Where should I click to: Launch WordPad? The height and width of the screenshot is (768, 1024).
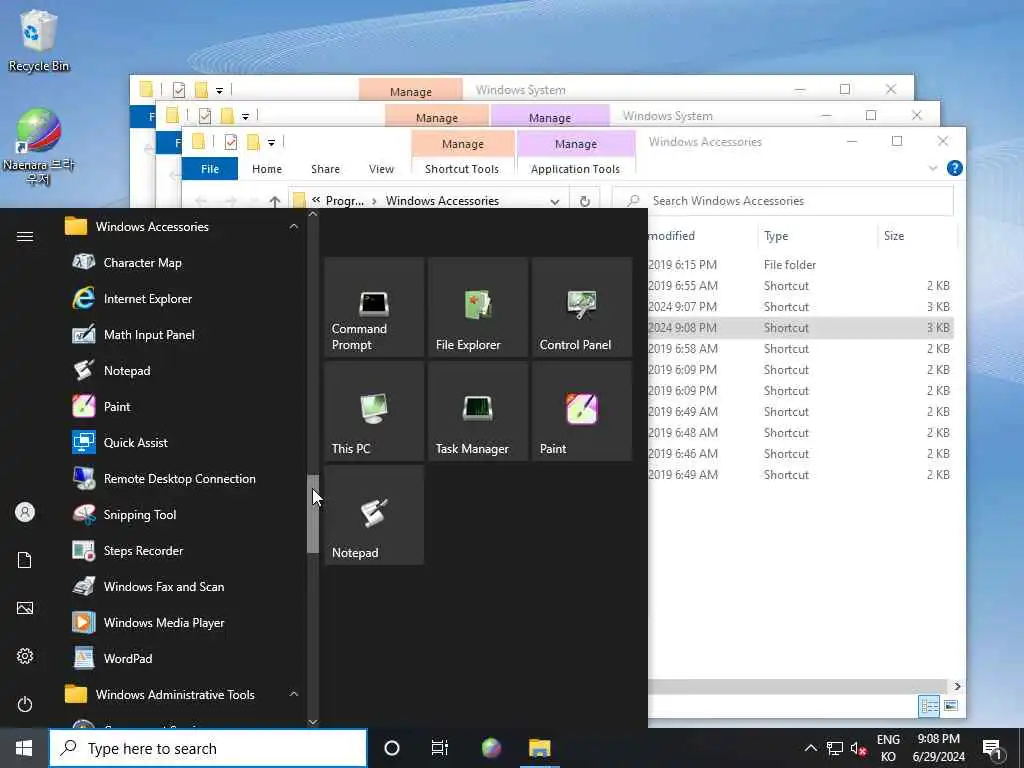point(128,658)
